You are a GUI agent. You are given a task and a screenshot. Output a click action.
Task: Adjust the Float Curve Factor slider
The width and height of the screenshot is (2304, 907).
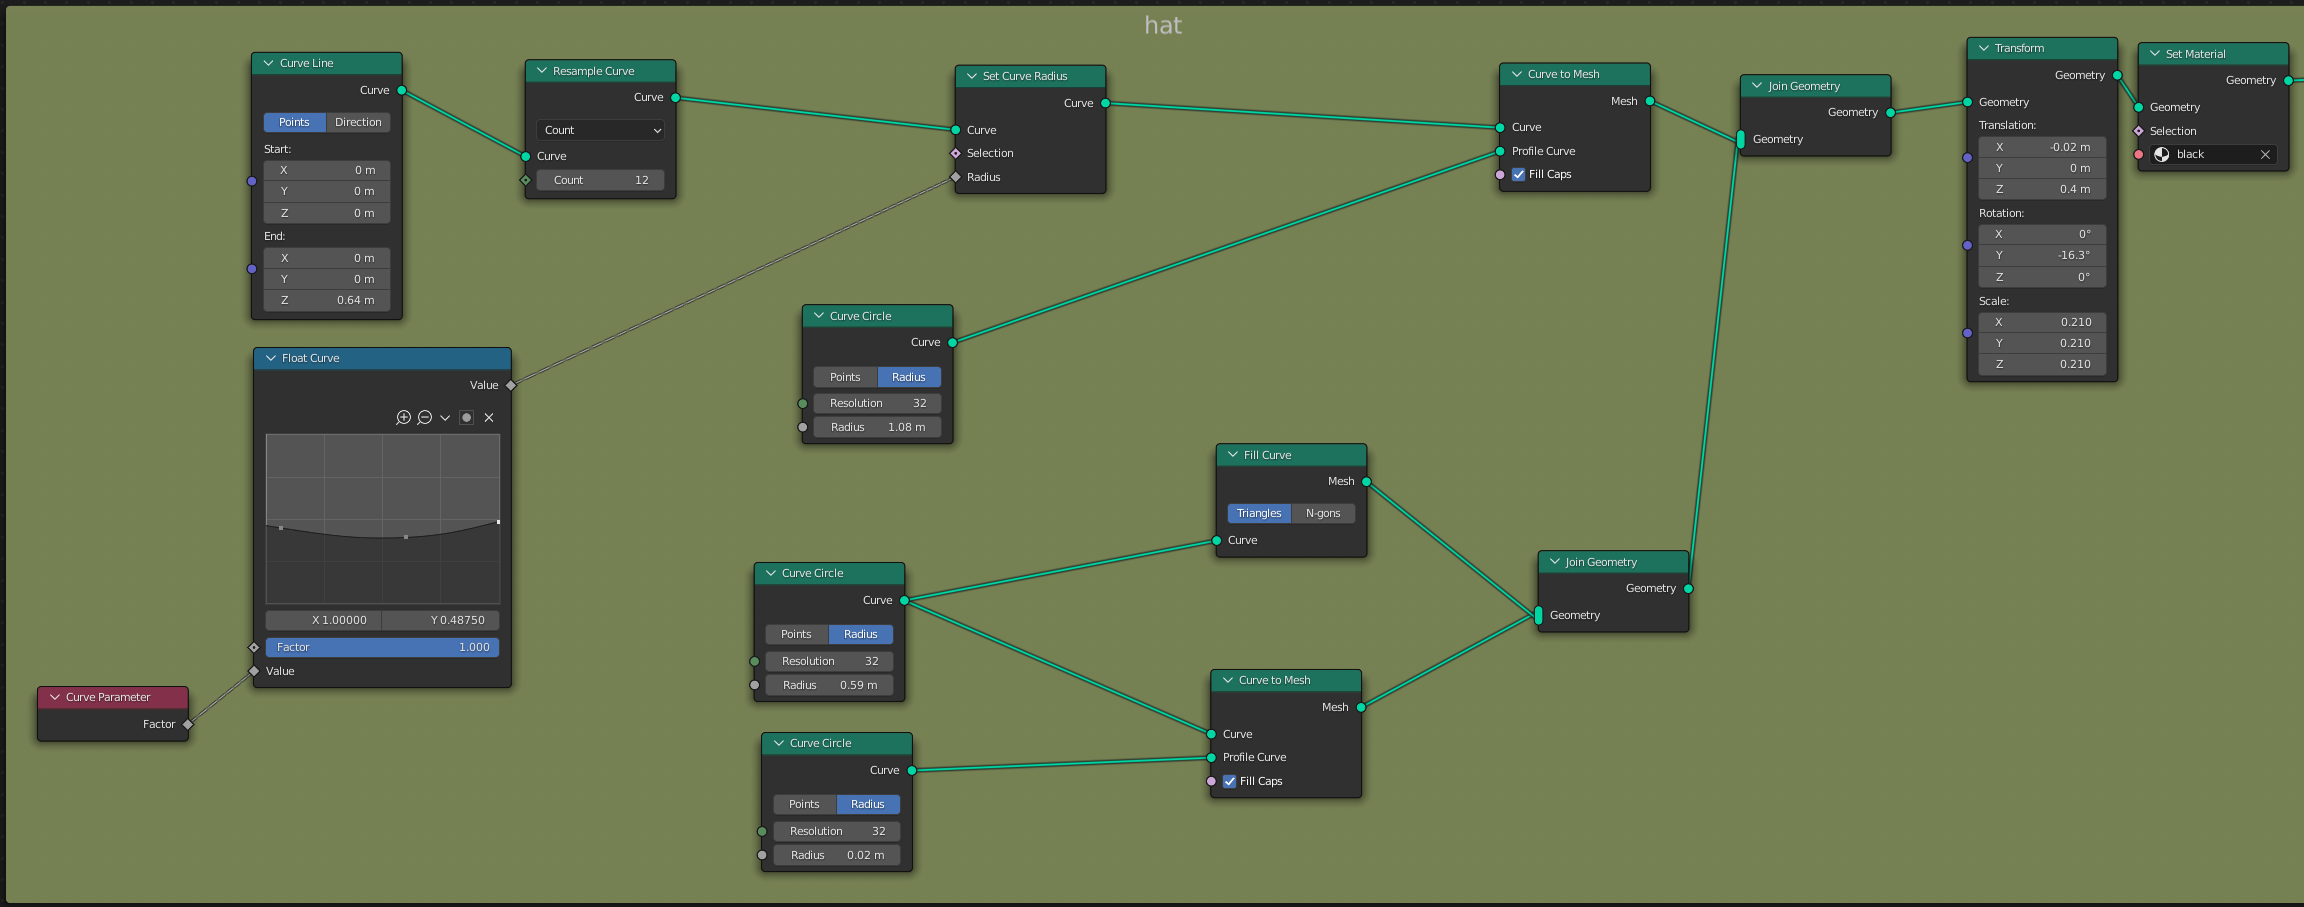pos(382,647)
